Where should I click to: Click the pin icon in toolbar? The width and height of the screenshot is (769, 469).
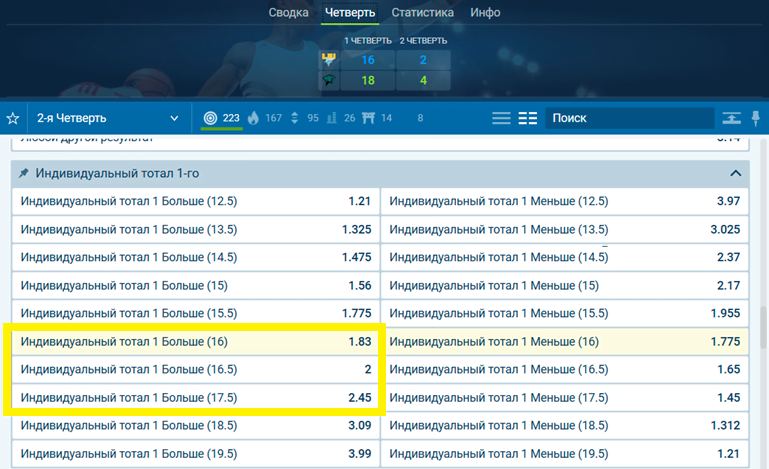point(756,118)
